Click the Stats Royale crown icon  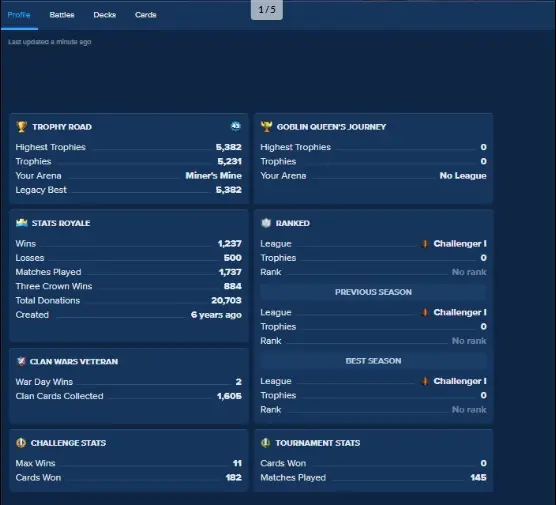coord(22,223)
